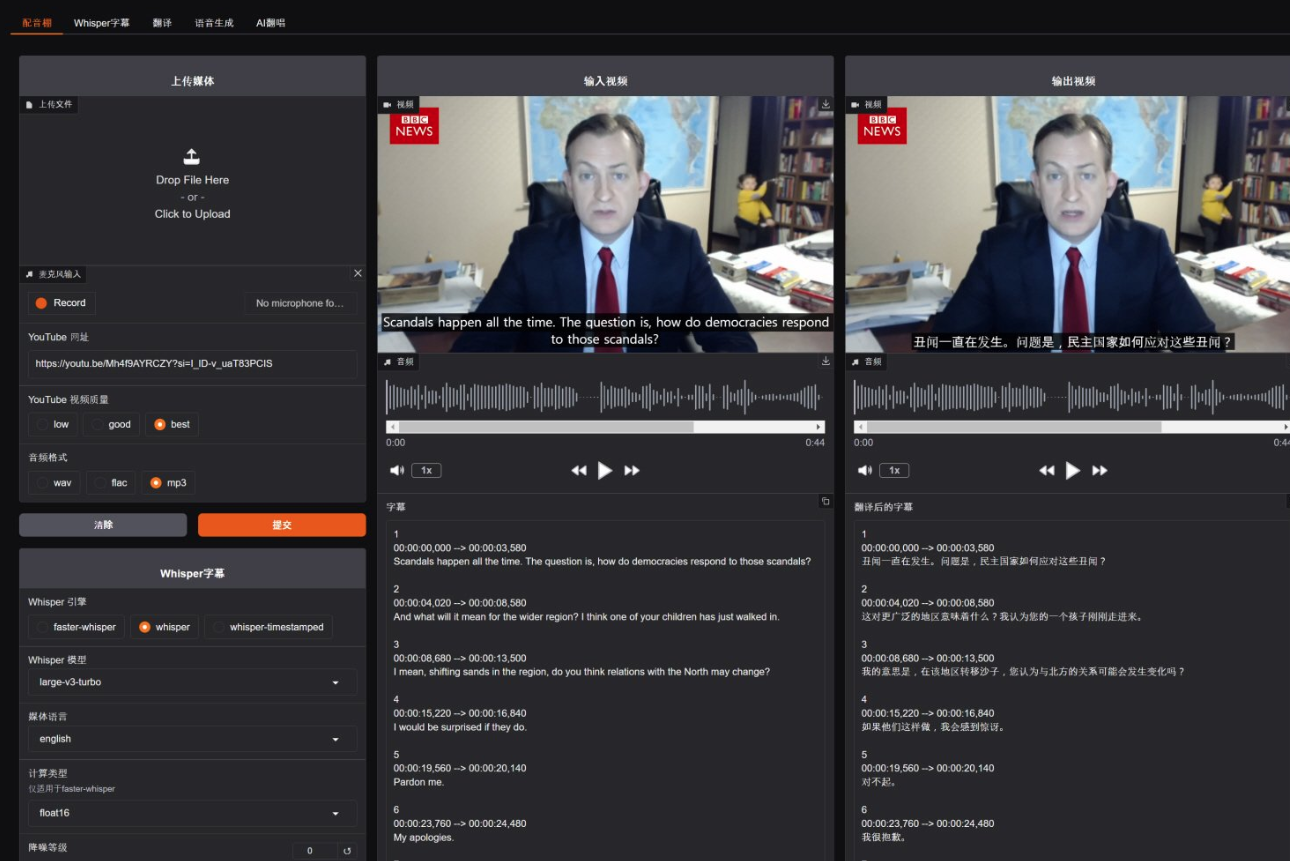Expand the large-v3-turbo Whisper model dropdown
Image resolution: width=1290 pixels, height=861 pixels.
pos(192,682)
